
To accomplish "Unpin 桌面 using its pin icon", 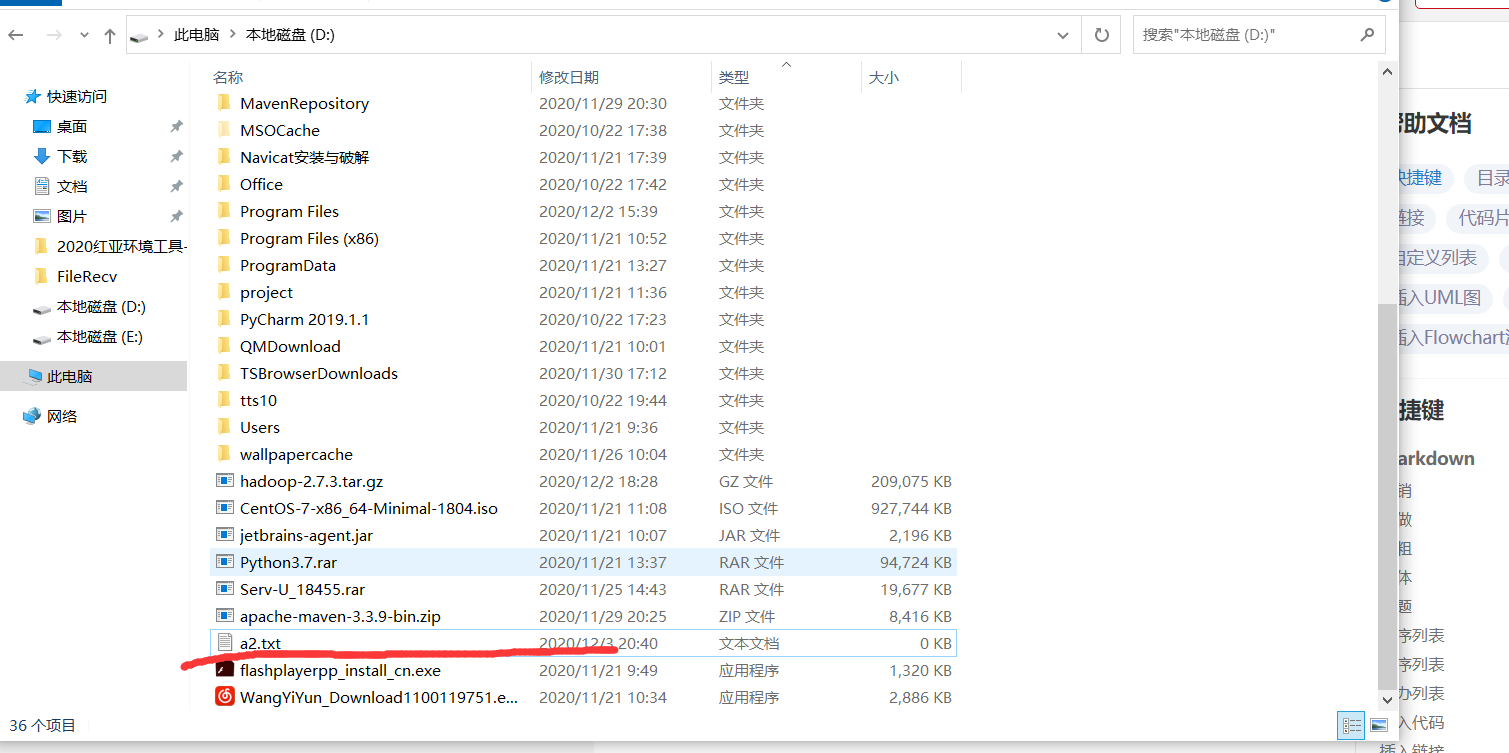I will tap(176, 127).
